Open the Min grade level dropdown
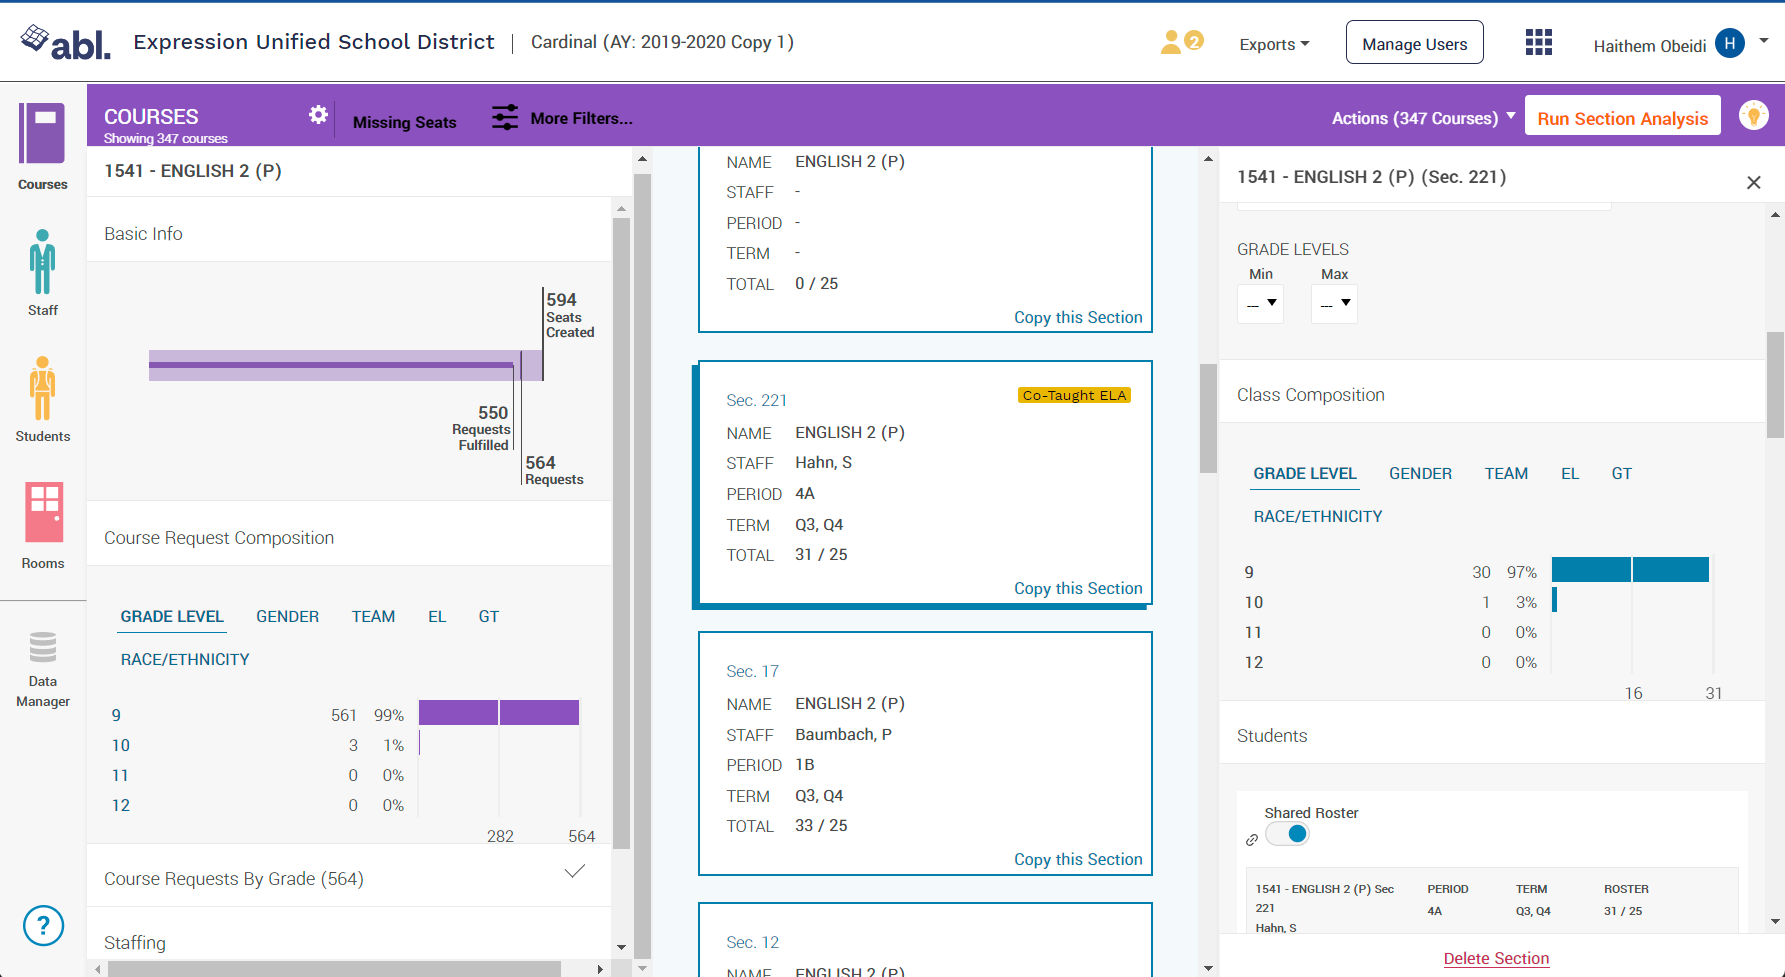This screenshot has width=1785, height=977. click(1260, 303)
